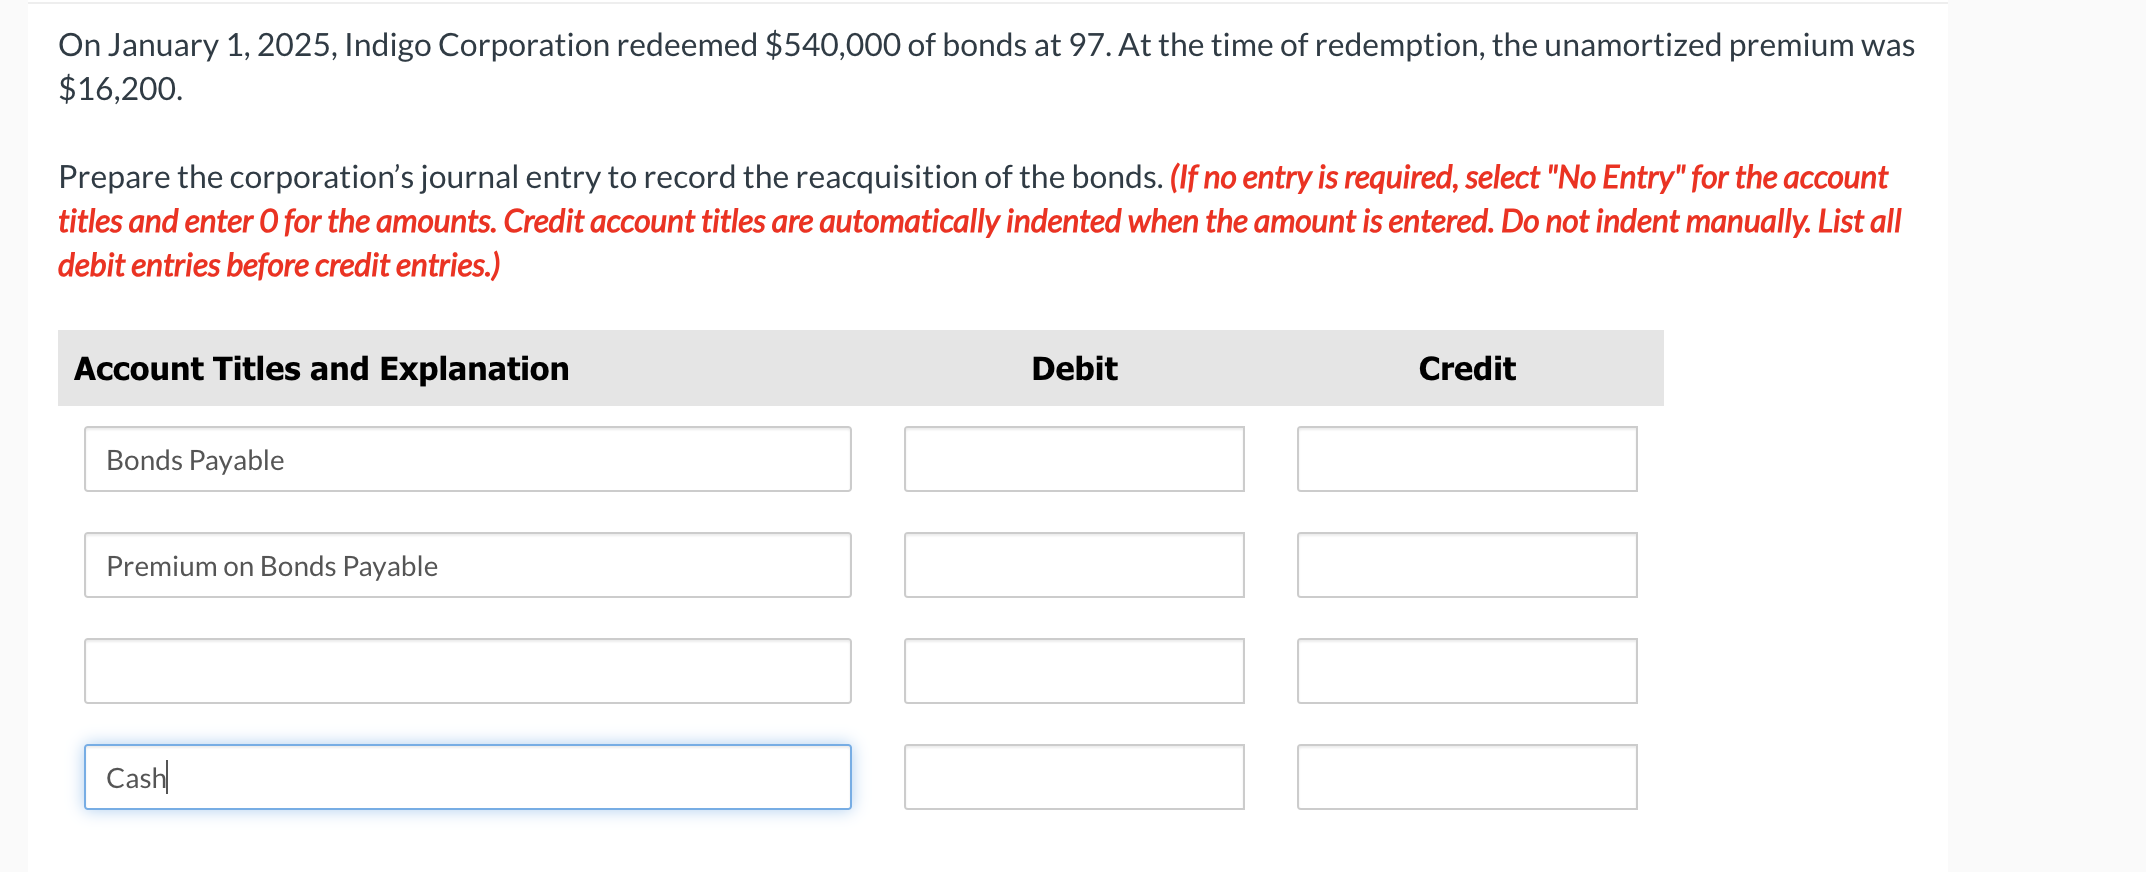Select the Credit field for Premium on Bonds Payable
Viewport: 2146px width, 872px height.
1466,565
